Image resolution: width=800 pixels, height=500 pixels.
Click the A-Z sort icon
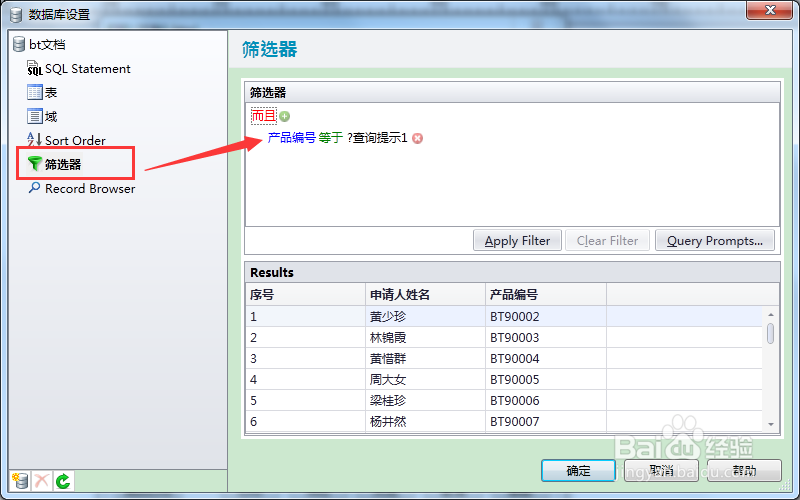click(x=34, y=140)
